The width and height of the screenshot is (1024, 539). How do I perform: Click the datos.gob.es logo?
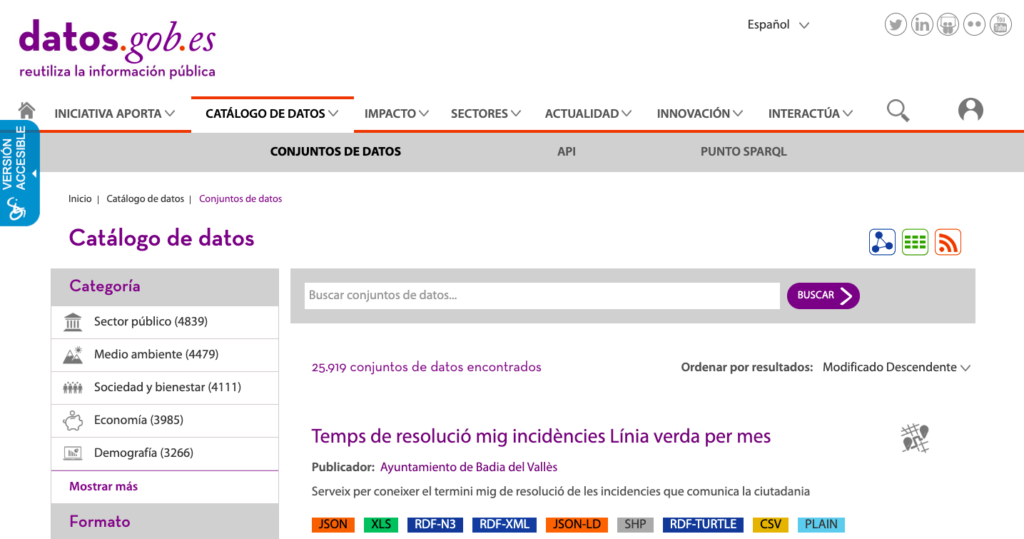coord(118,48)
